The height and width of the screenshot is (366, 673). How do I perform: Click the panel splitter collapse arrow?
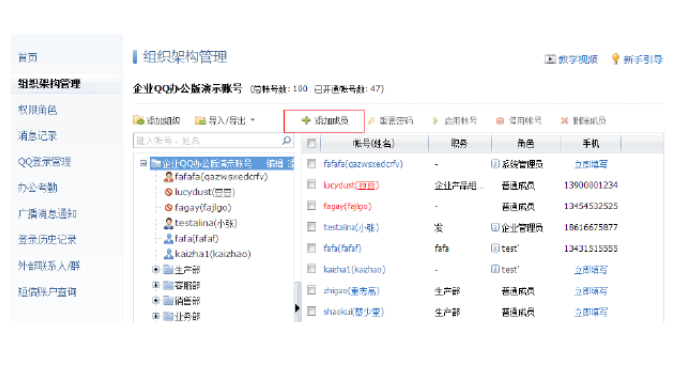click(297, 308)
